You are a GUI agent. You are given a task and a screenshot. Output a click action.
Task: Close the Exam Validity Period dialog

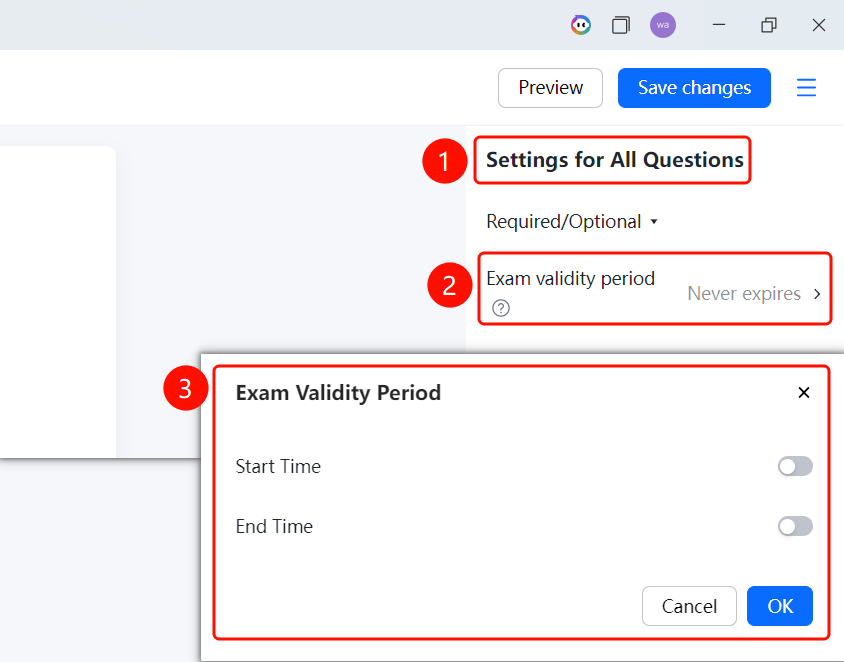804,393
